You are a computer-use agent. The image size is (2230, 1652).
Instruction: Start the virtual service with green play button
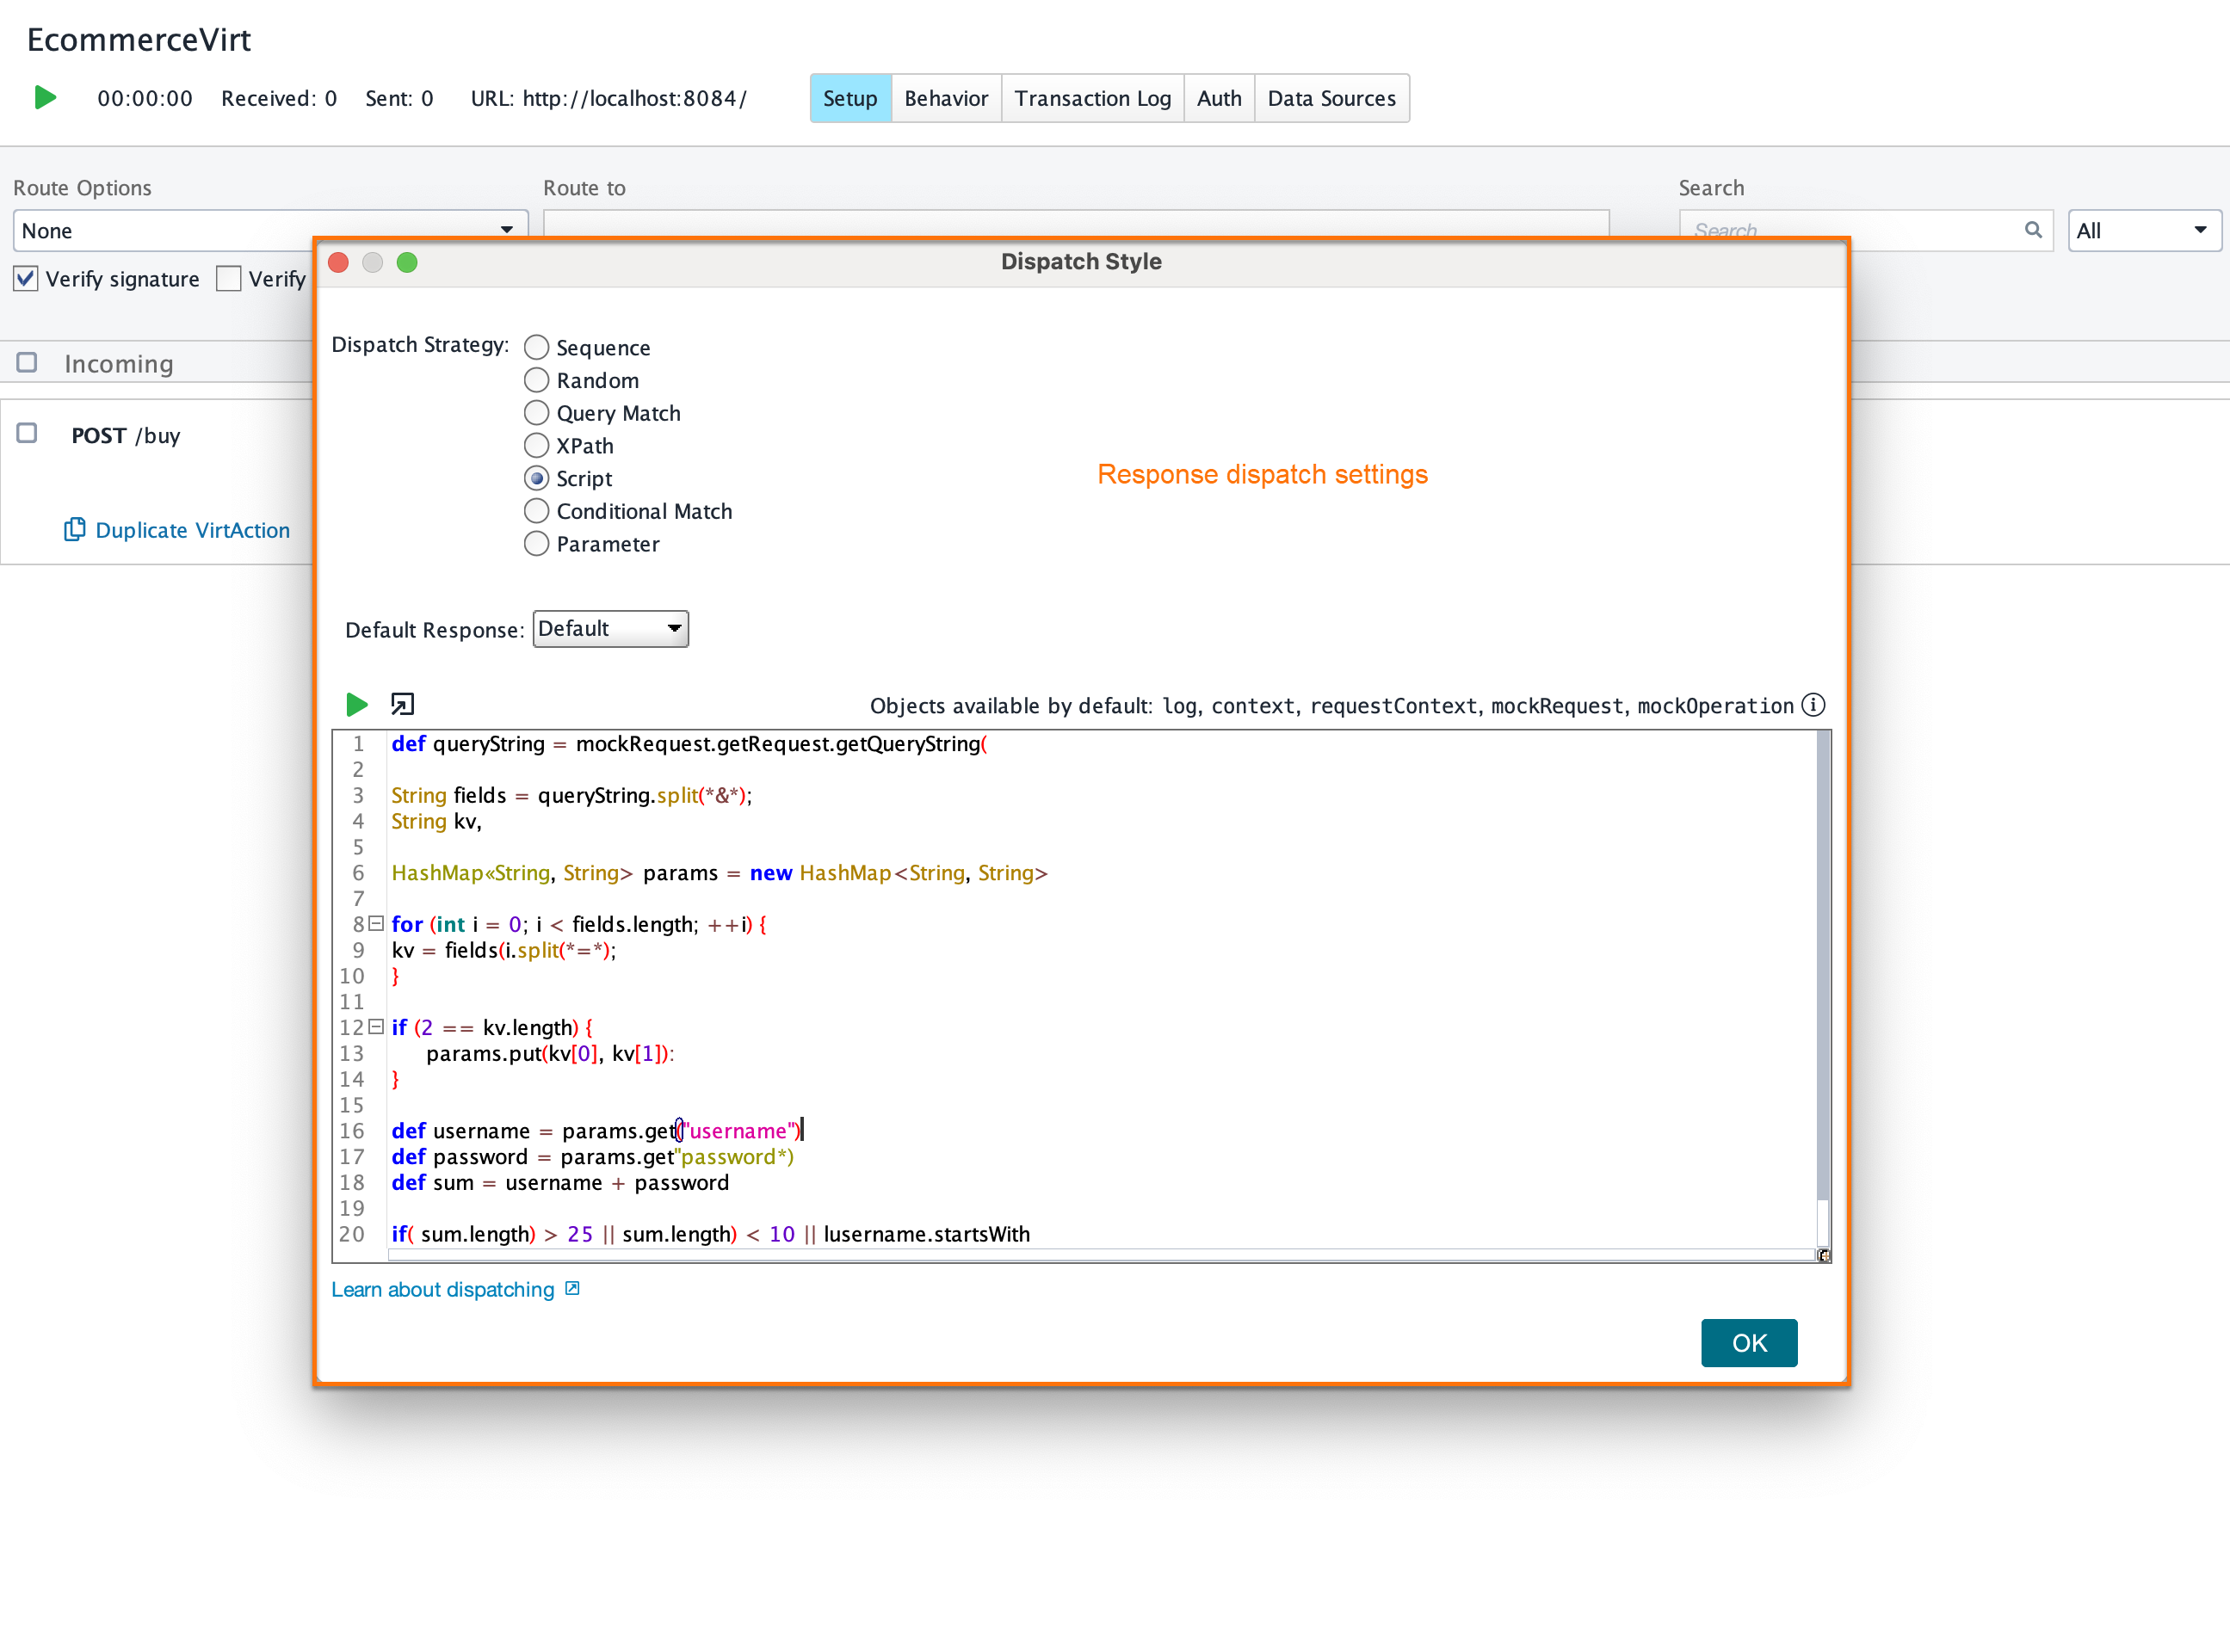pyautogui.click(x=44, y=97)
